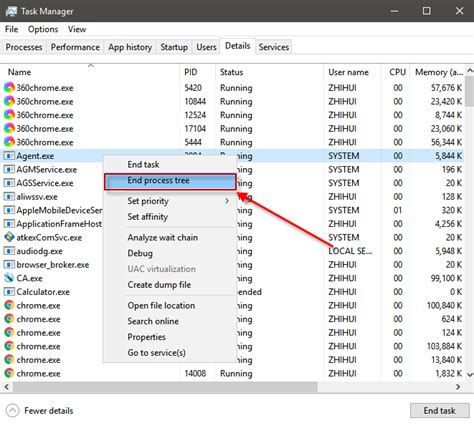Click the Task Manager title bar icon
The image size is (474, 428).
pos(11,11)
